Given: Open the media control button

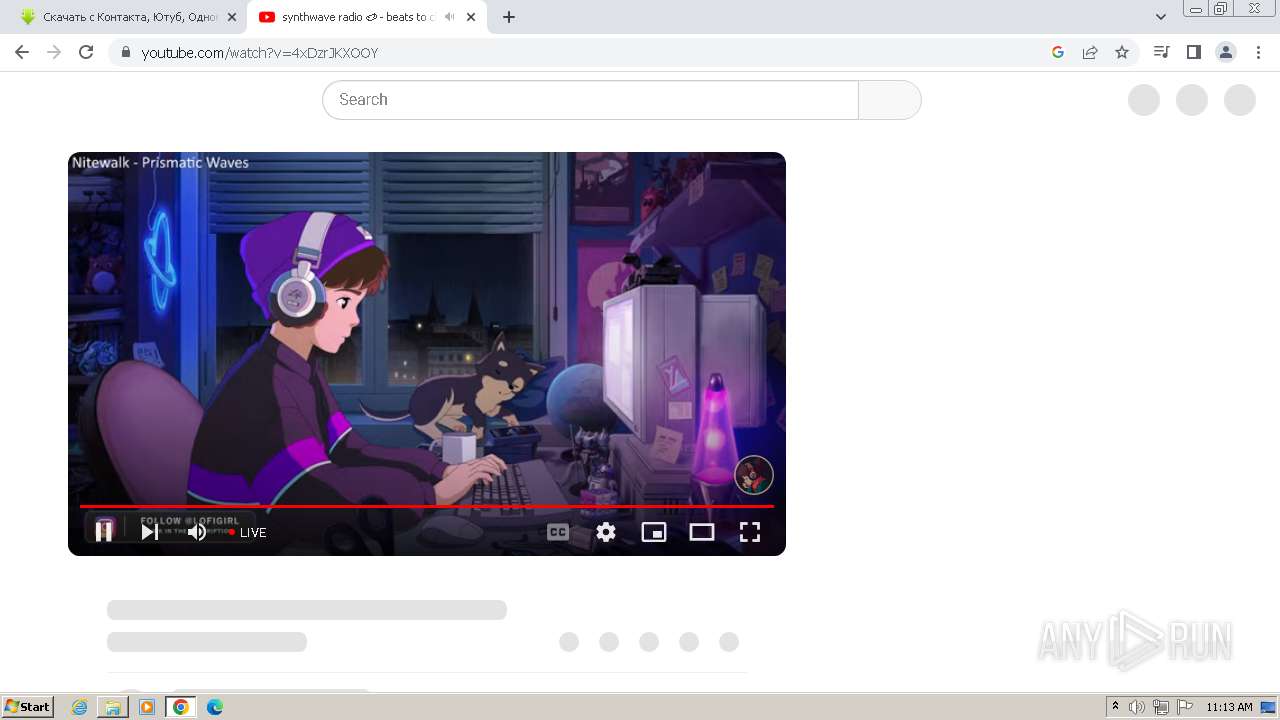Looking at the screenshot, I should (x=1161, y=52).
